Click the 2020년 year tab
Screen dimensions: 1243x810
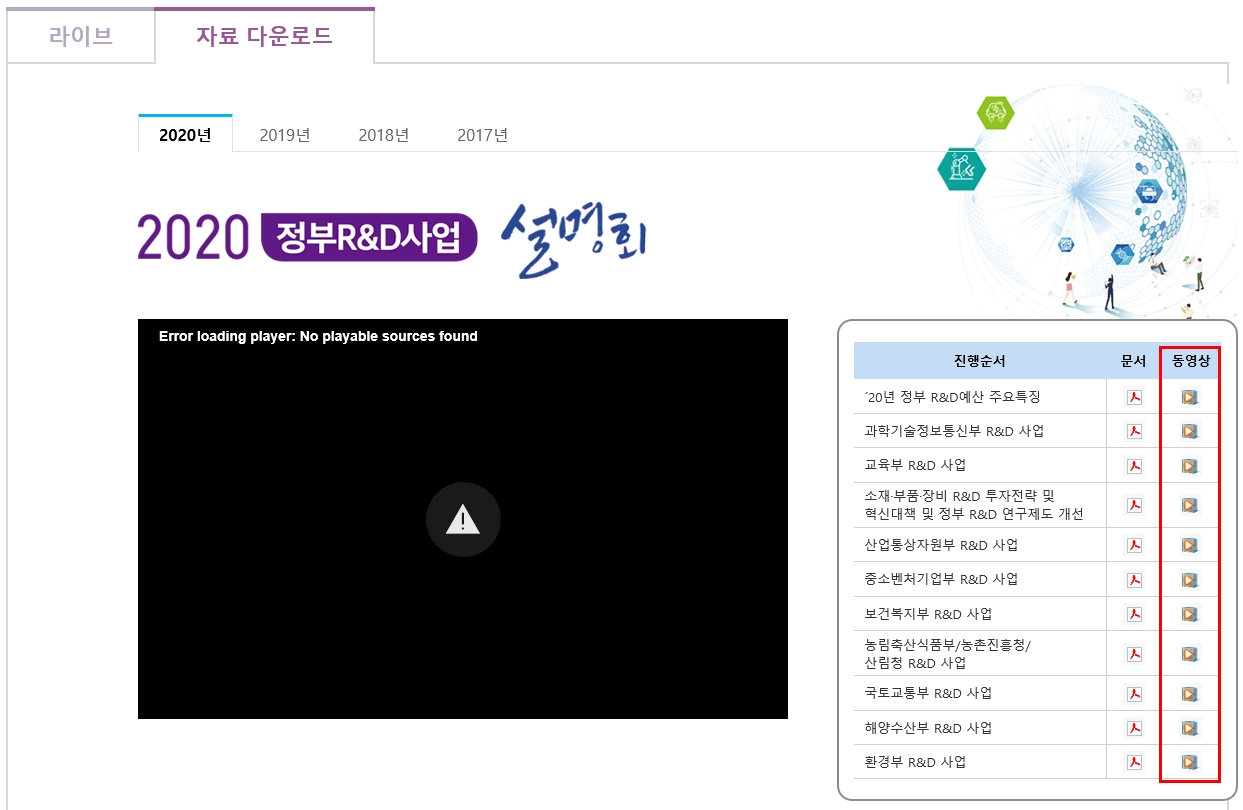coord(185,135)
